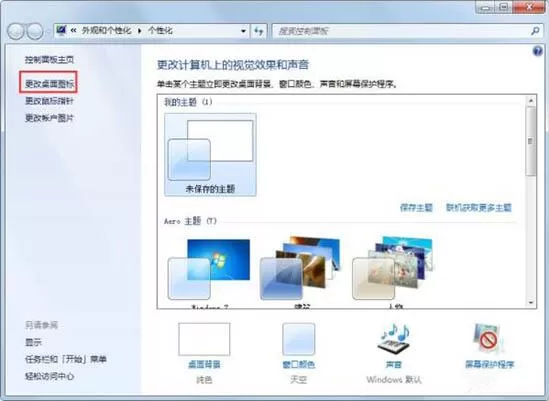Close the personalization window
This screenshot has height=401, width=549.
tap(529, 7)
